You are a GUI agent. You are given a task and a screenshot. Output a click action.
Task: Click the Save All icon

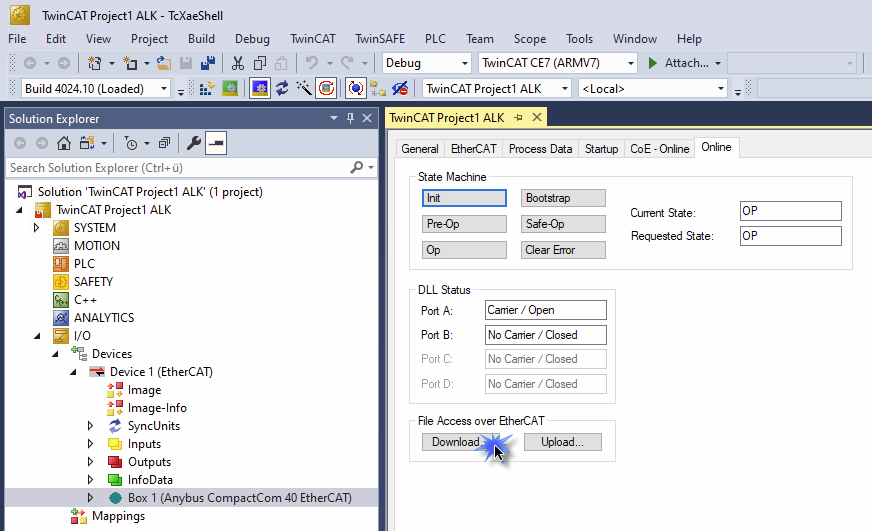pyautogui.click(x=208, y=63)
